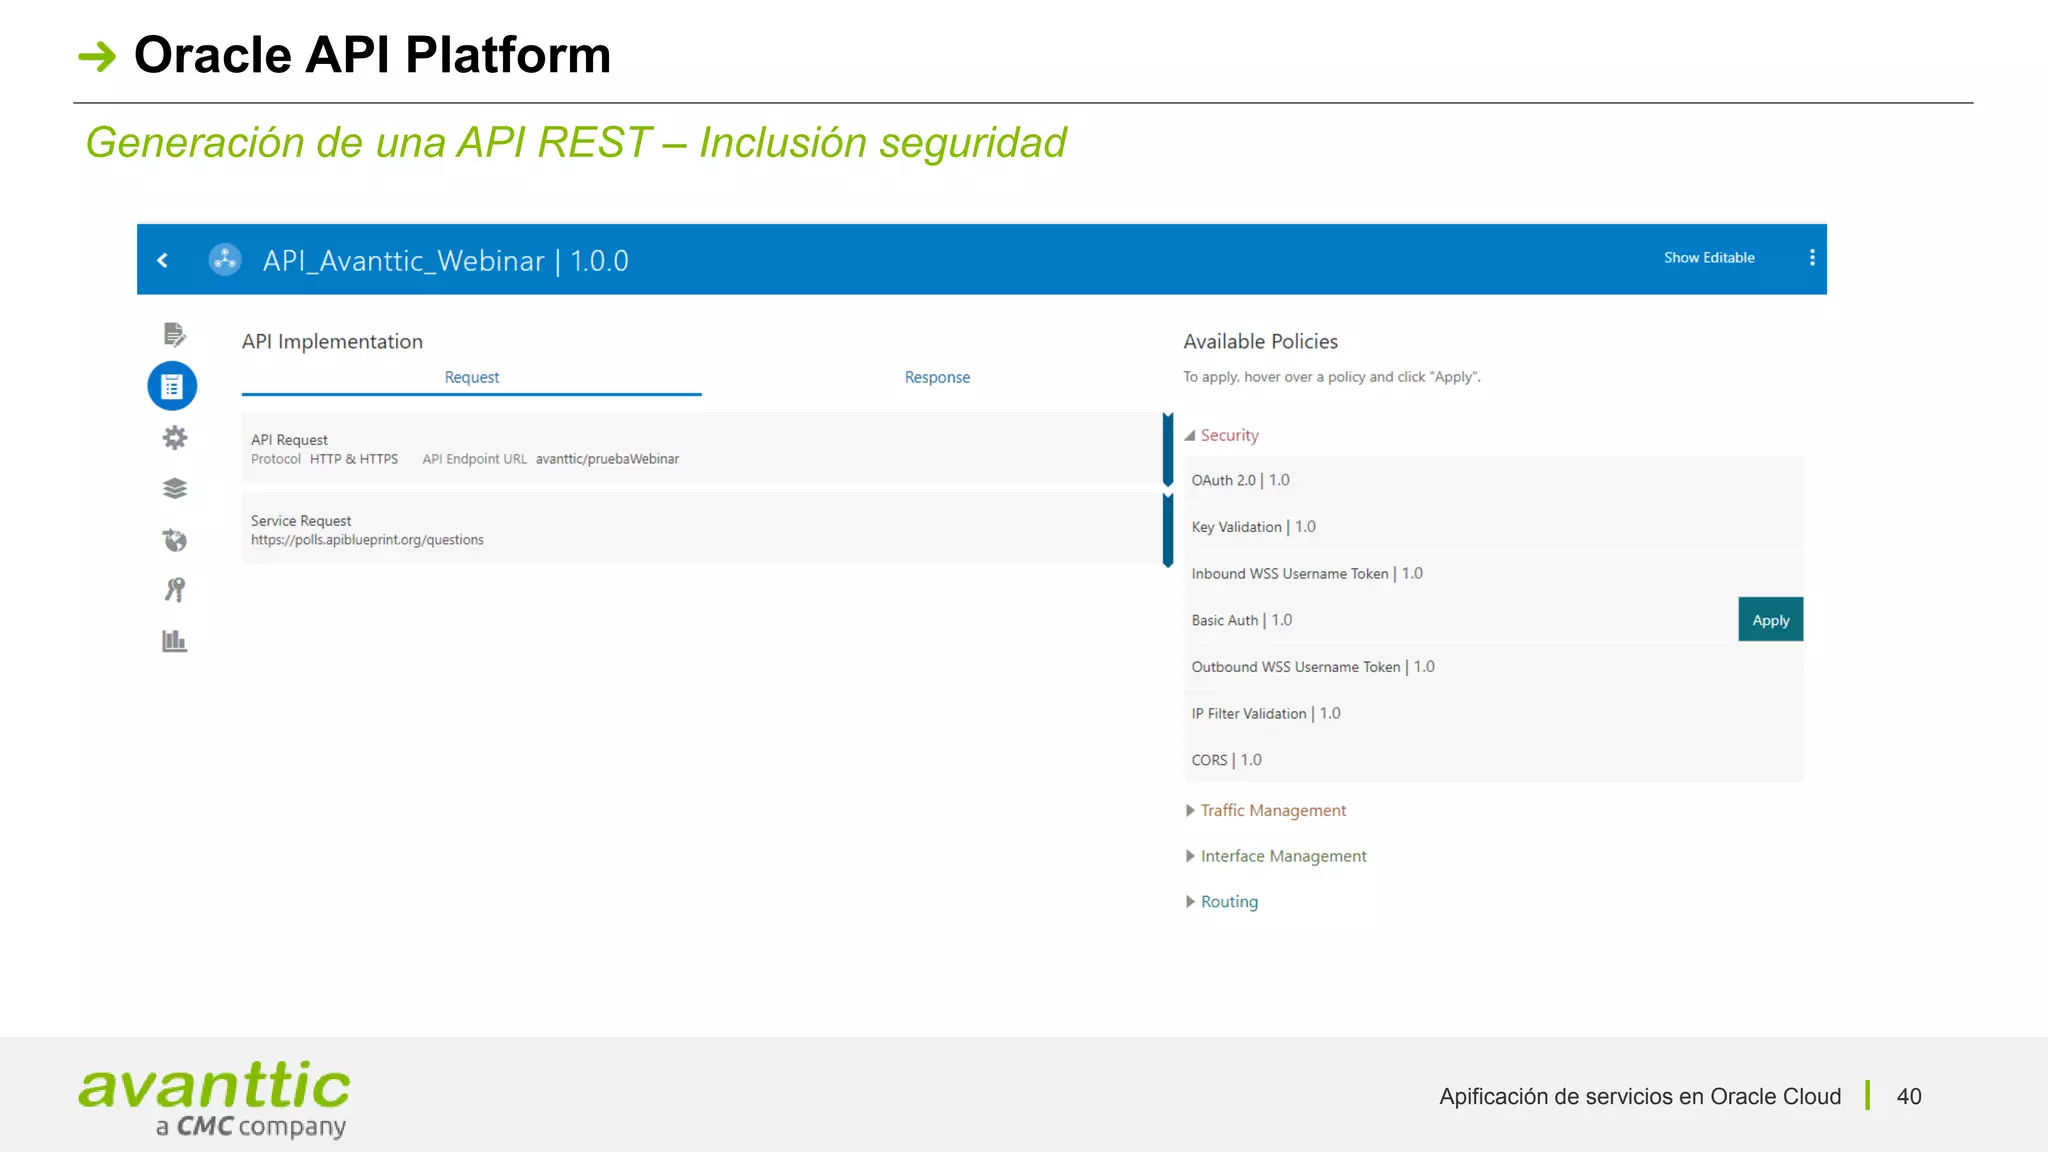2048x1152 pixels.
Task: Select the IP Filter Validation policy
Action: click(x=1493, y=713)
